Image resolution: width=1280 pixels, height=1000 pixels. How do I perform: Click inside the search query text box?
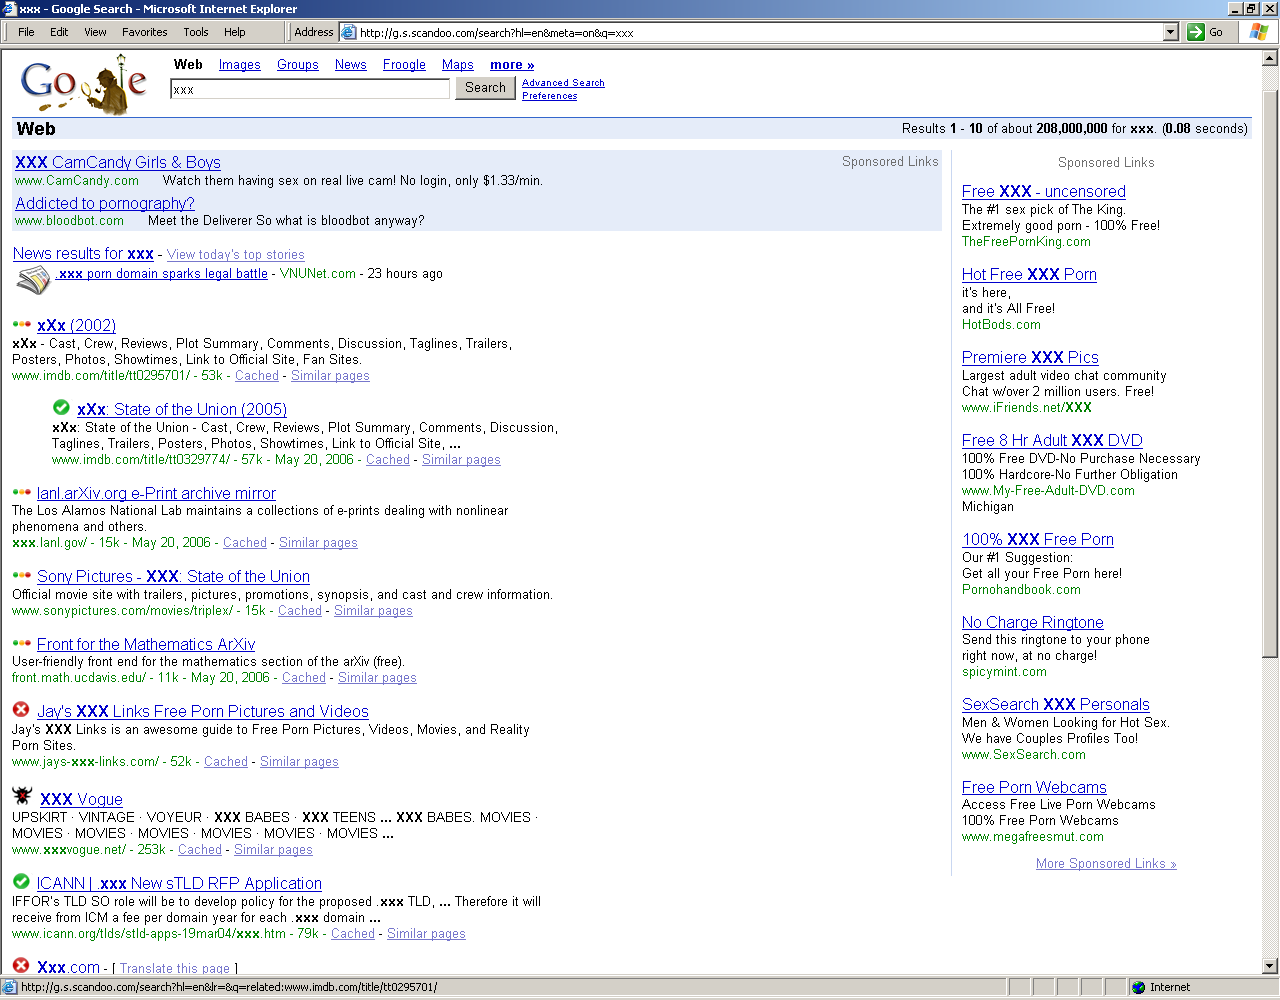310,89
